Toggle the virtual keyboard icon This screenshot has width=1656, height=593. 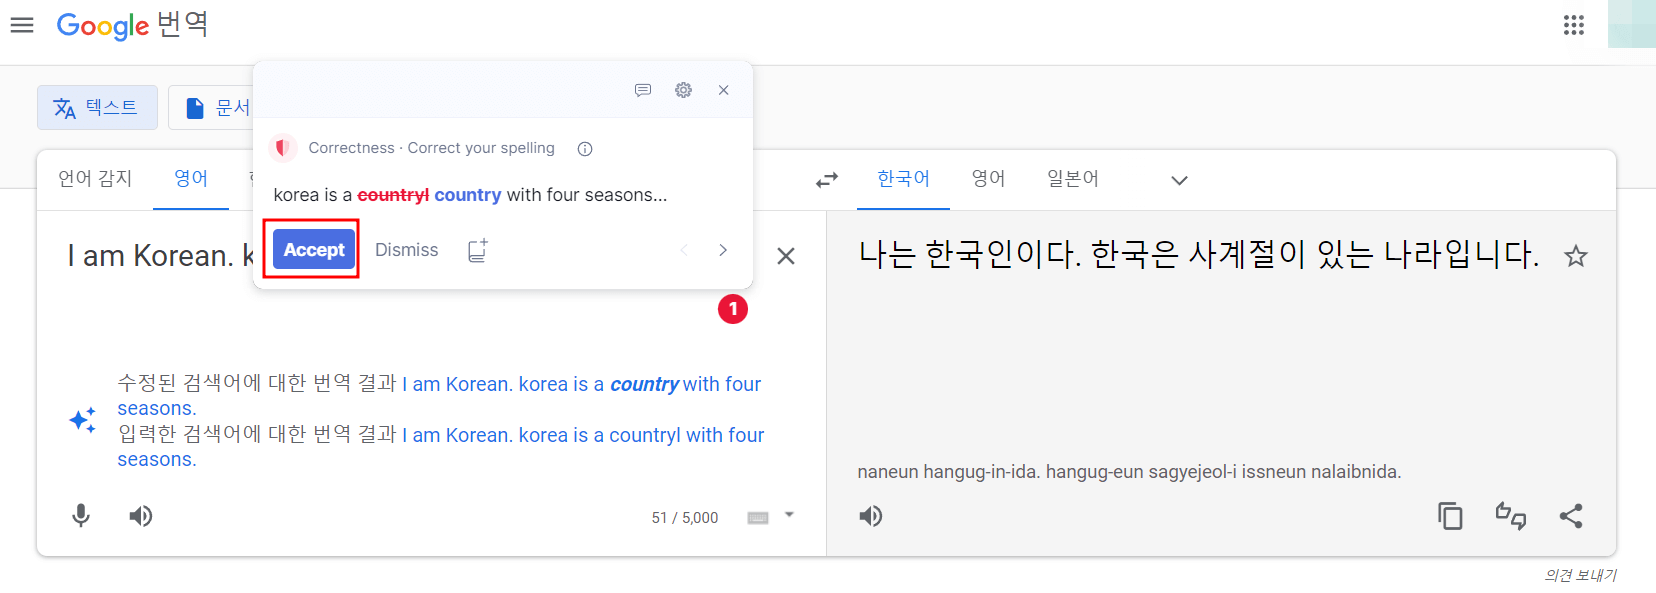coord(758,517)
